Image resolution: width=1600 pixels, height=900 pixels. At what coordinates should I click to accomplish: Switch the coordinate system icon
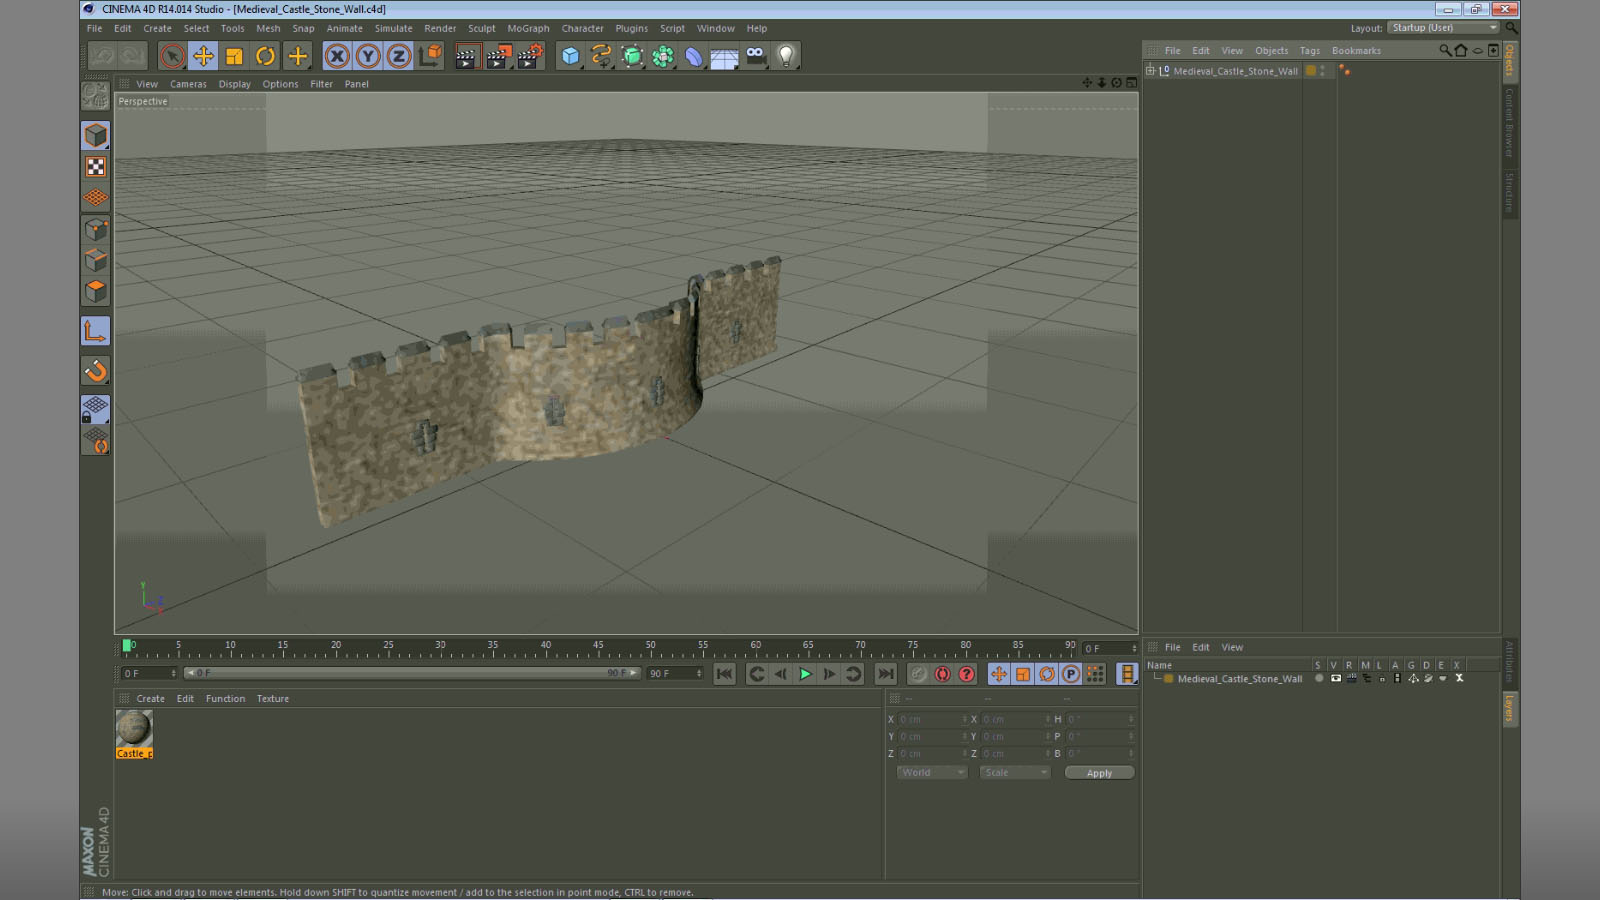click(x=430, y=56)
